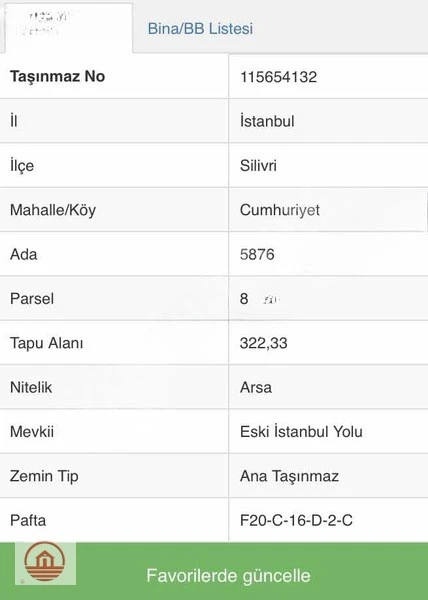Click Zemin Tip value Ana Taşınmaz
428x600 pixels.
tap(289, 476)
